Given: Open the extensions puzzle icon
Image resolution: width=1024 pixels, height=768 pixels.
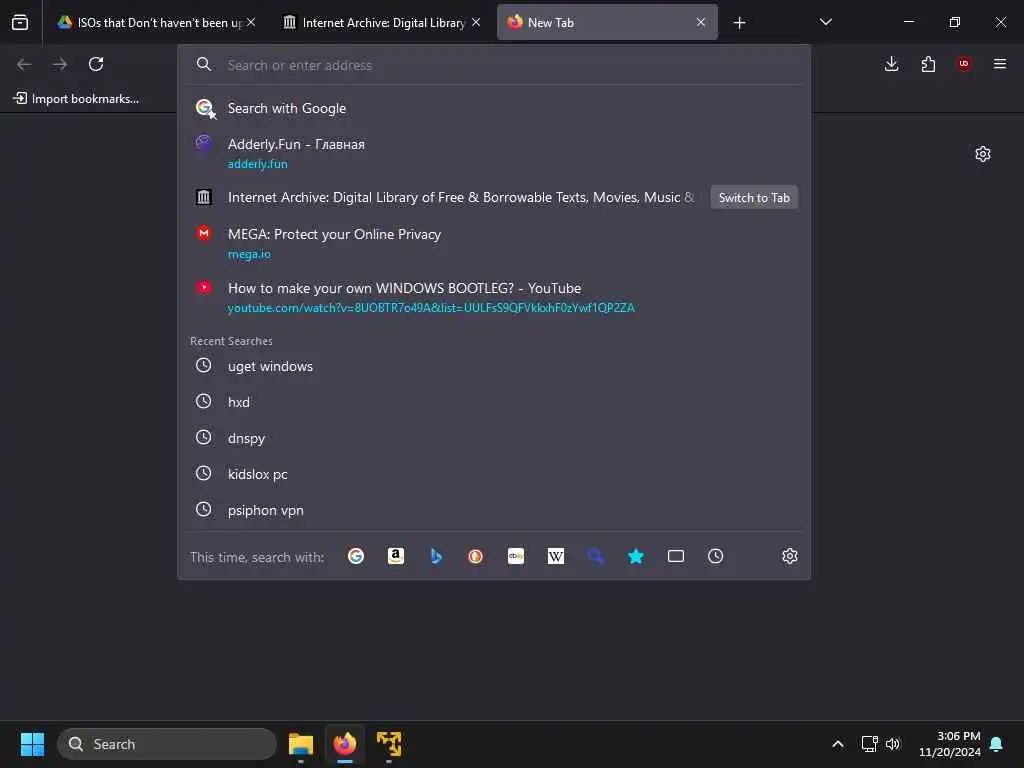Looking at the screenshot, I should tap(928, 64).
